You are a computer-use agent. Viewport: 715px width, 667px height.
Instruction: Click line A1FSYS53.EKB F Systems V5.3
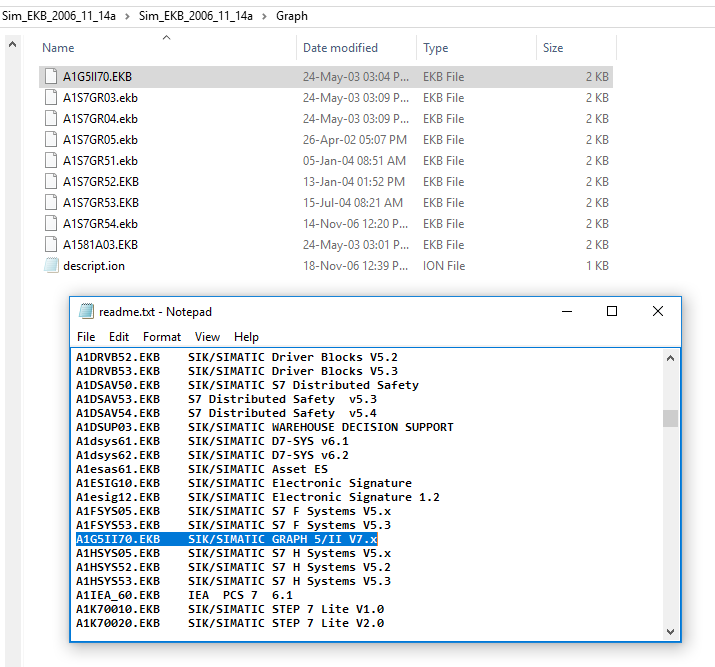pos(233,525)
